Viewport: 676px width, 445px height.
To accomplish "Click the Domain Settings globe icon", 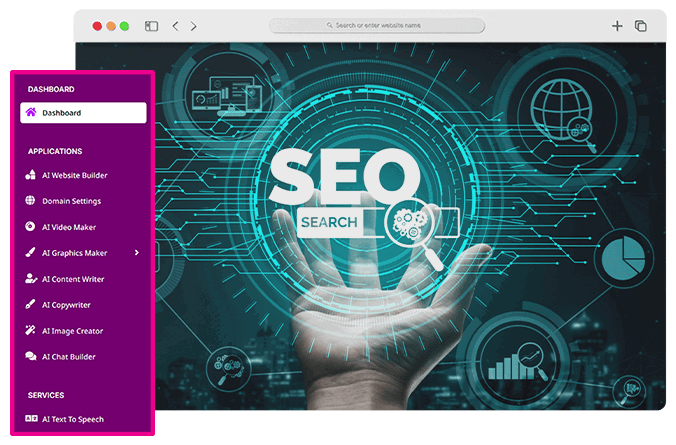I will [30, 201].
